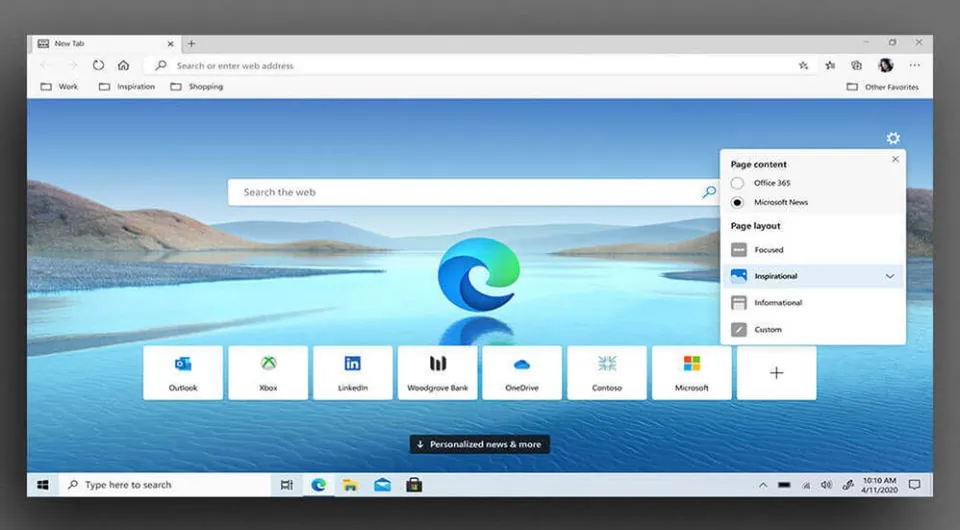Open the Inspiration favorites folder
960x530 pixels.
point(127,87)
